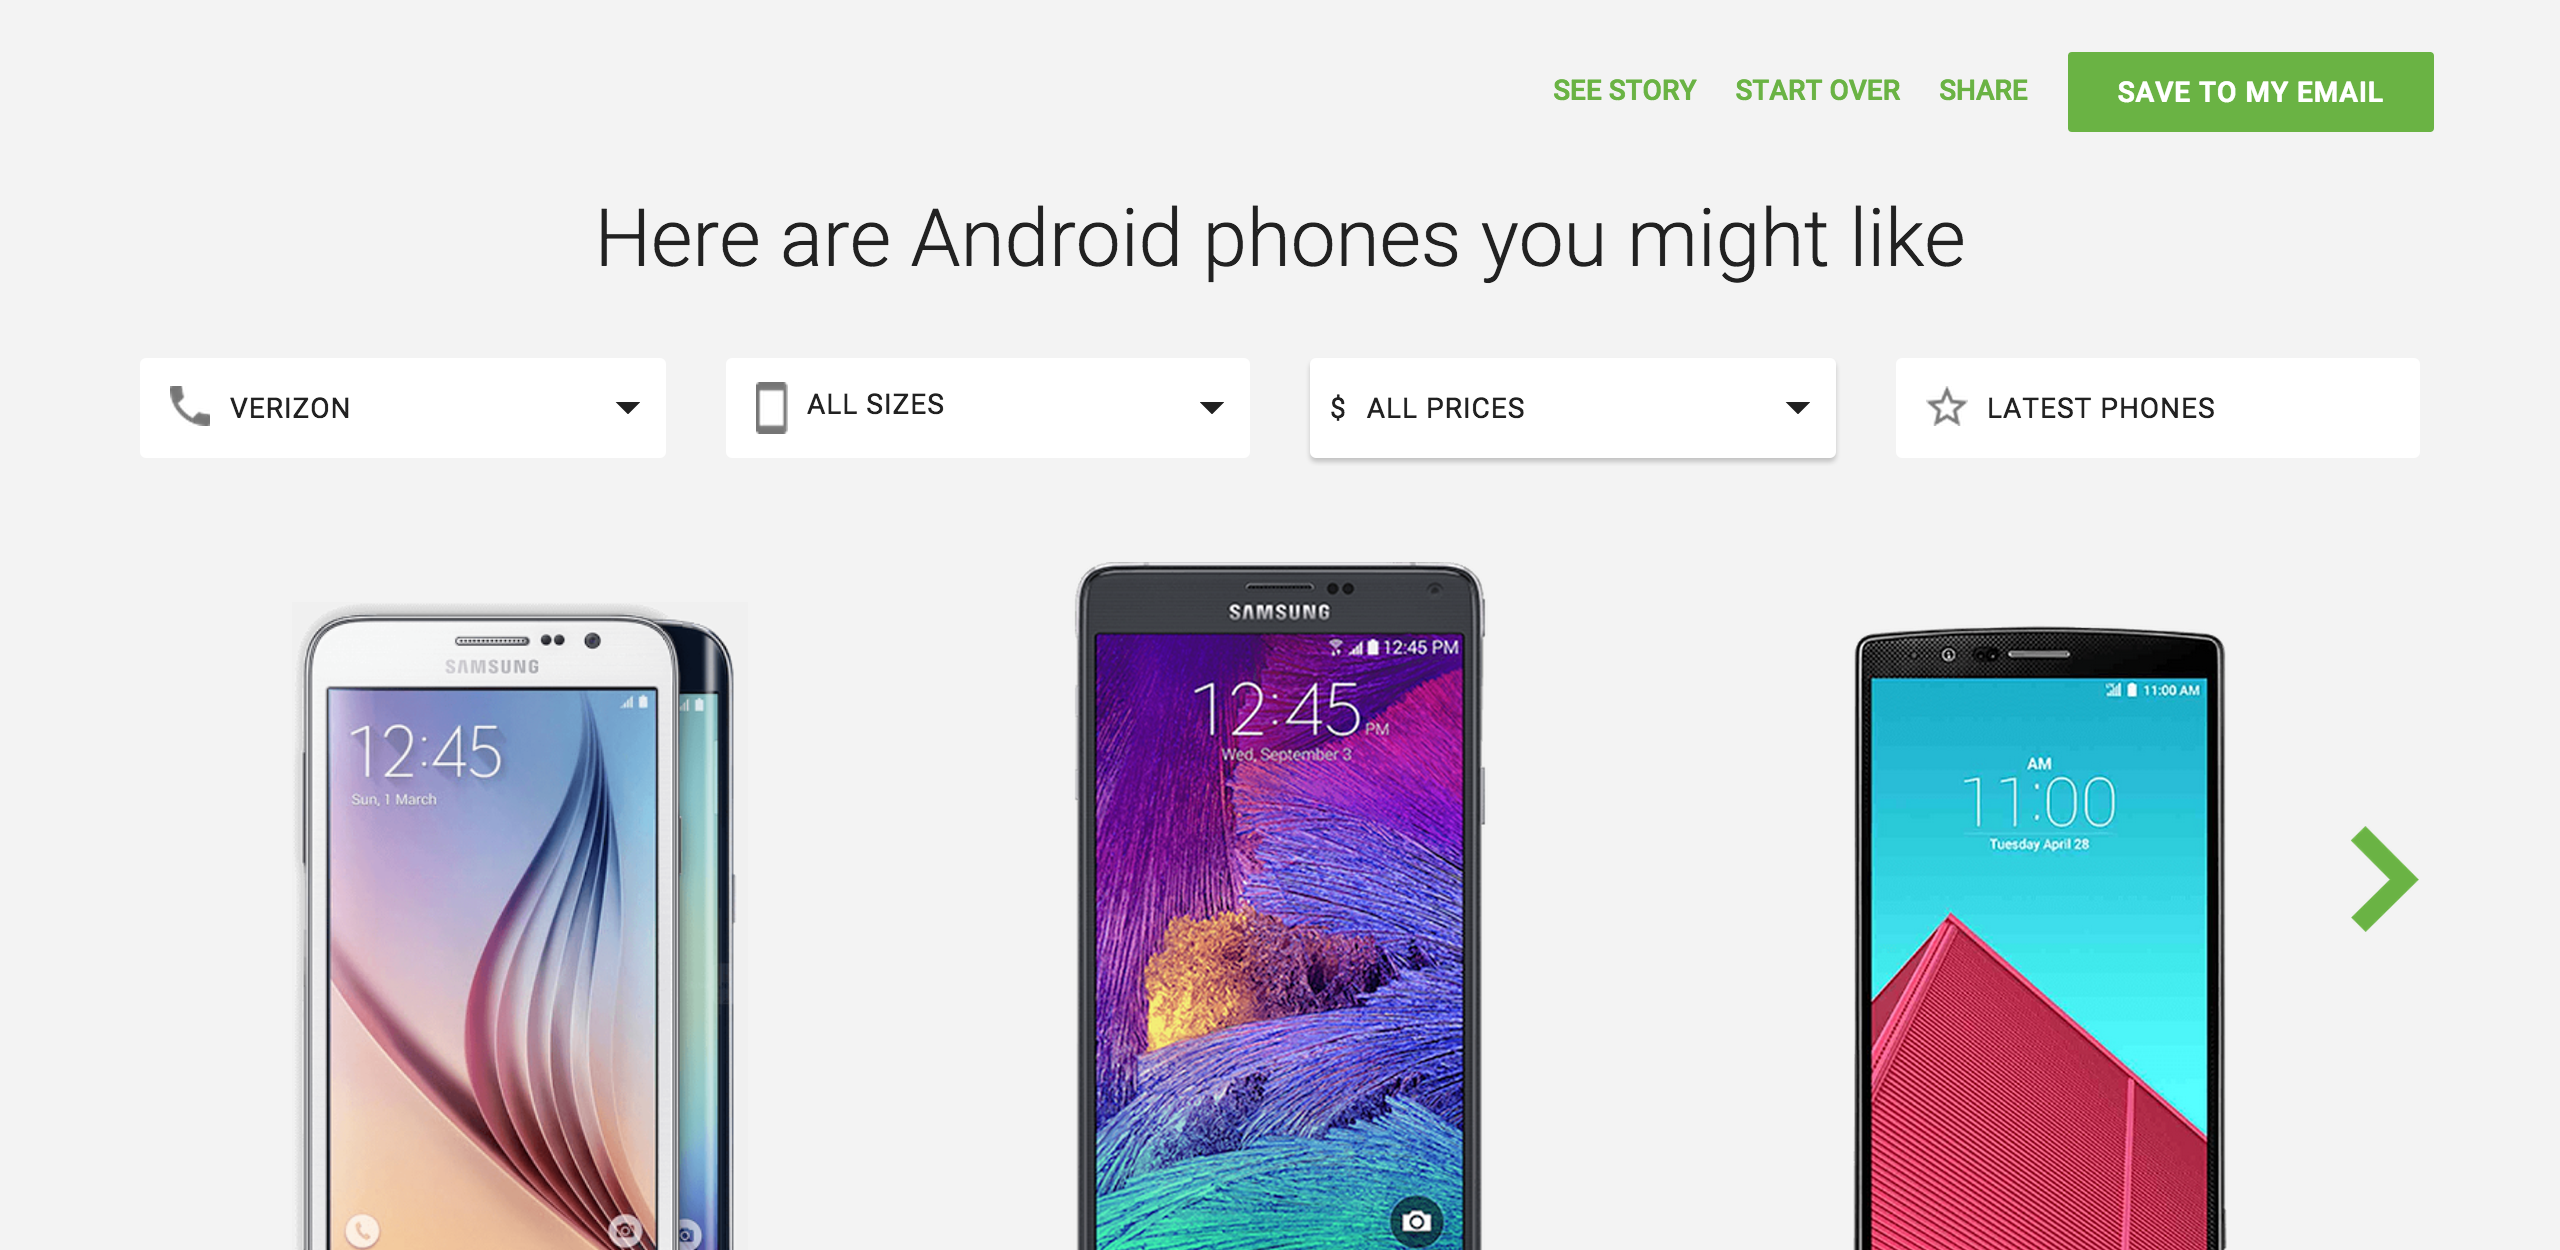This screenshot has width=2560, height=1250.
Task: Click the Verizon carrier label
Action: [x=290, y=408]
